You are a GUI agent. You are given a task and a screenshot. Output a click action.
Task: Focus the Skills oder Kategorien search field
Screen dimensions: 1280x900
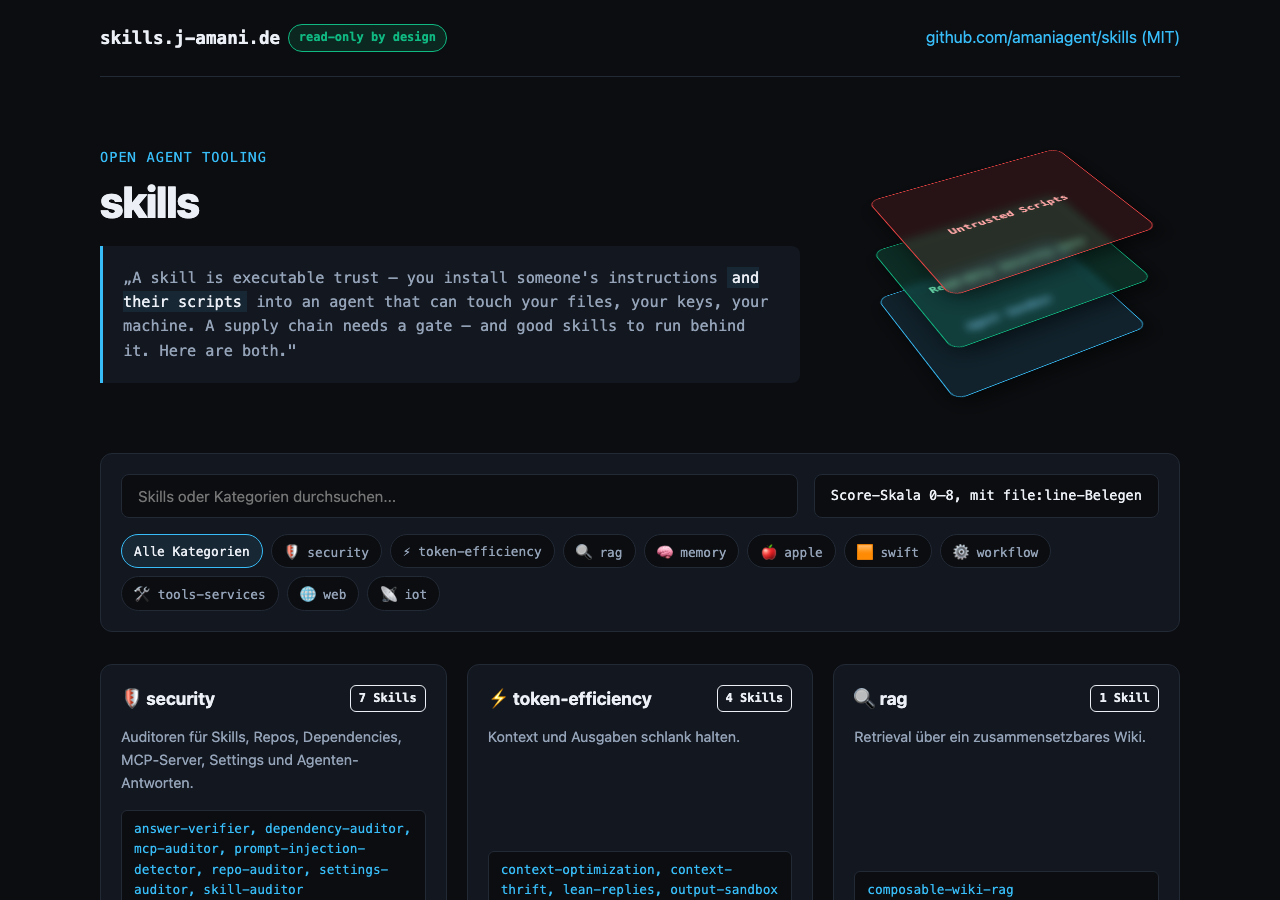459,496
